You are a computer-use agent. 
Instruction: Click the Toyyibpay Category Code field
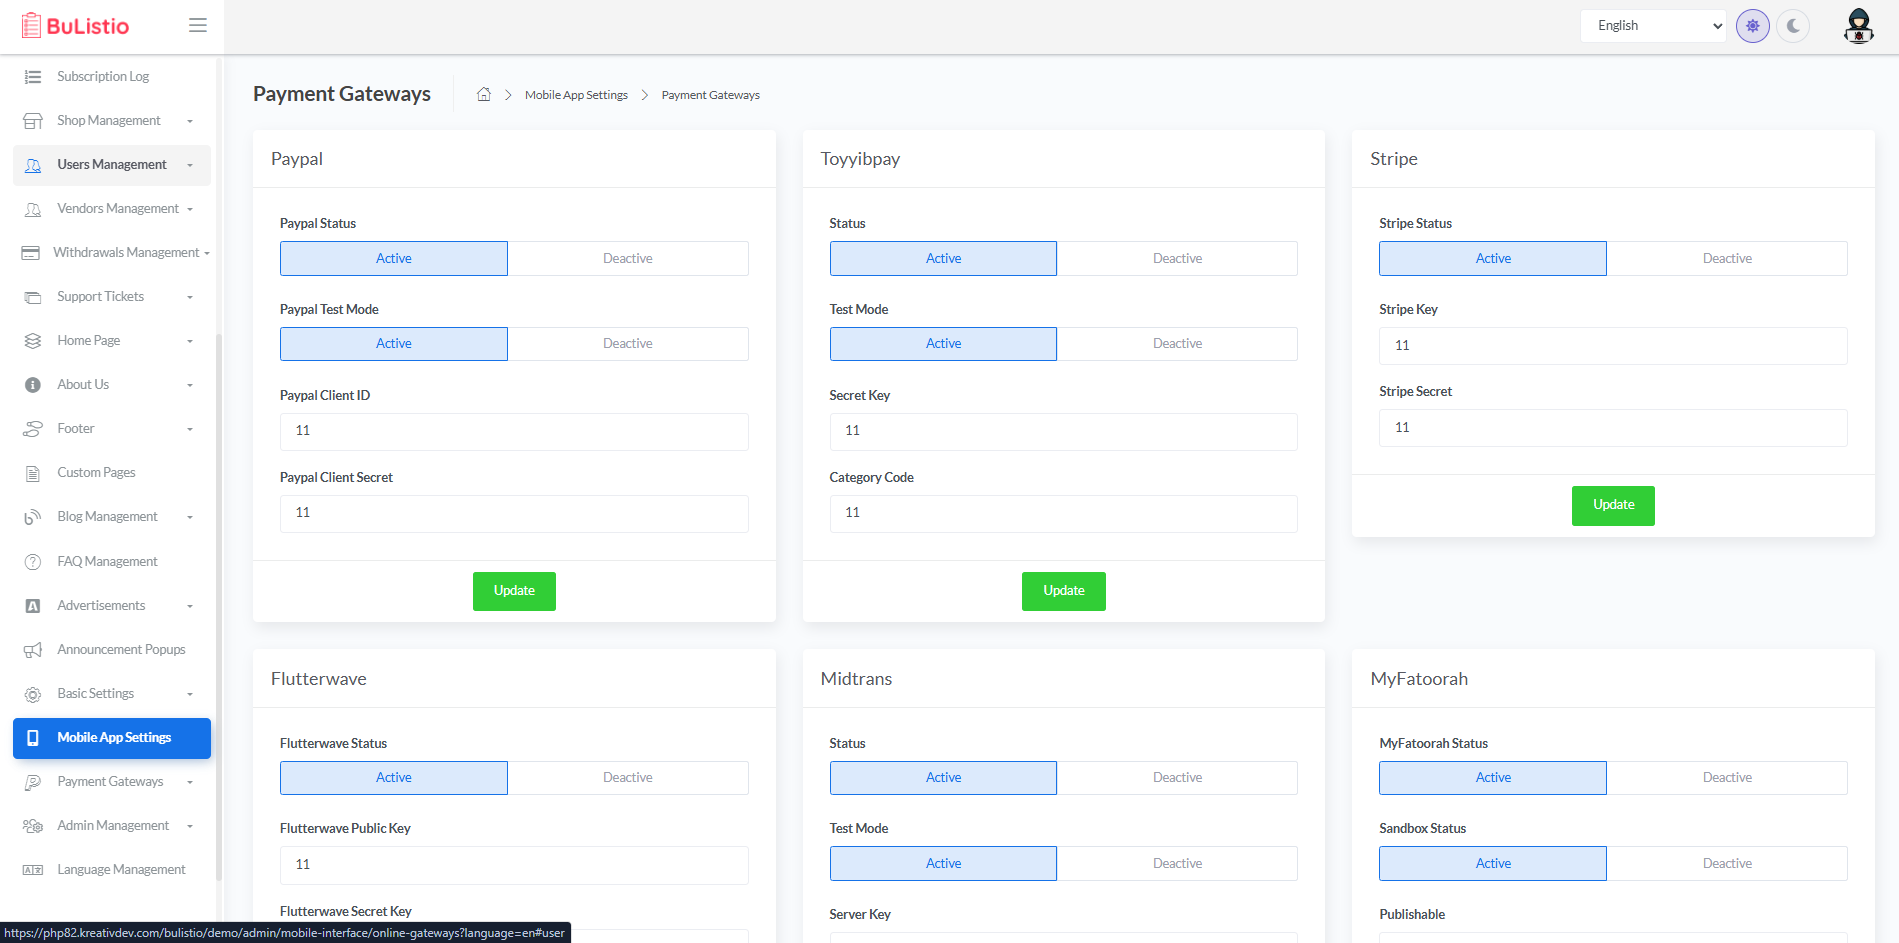pos(1064,513)
